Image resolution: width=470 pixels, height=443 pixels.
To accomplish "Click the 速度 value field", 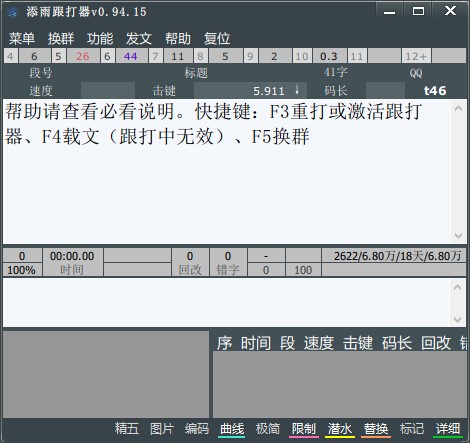I will click(108, 90).
